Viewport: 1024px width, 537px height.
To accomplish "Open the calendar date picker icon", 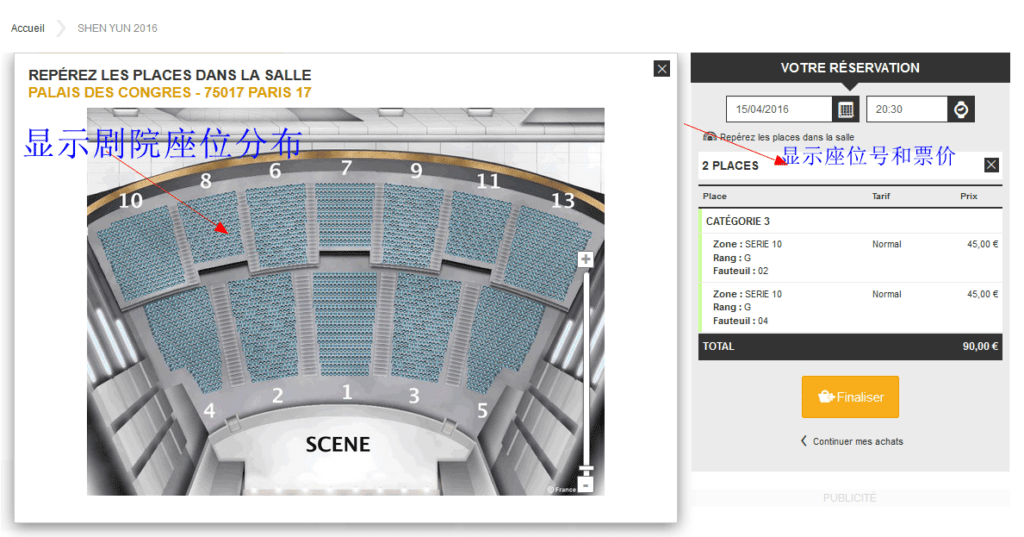I will tap(846, 109).
